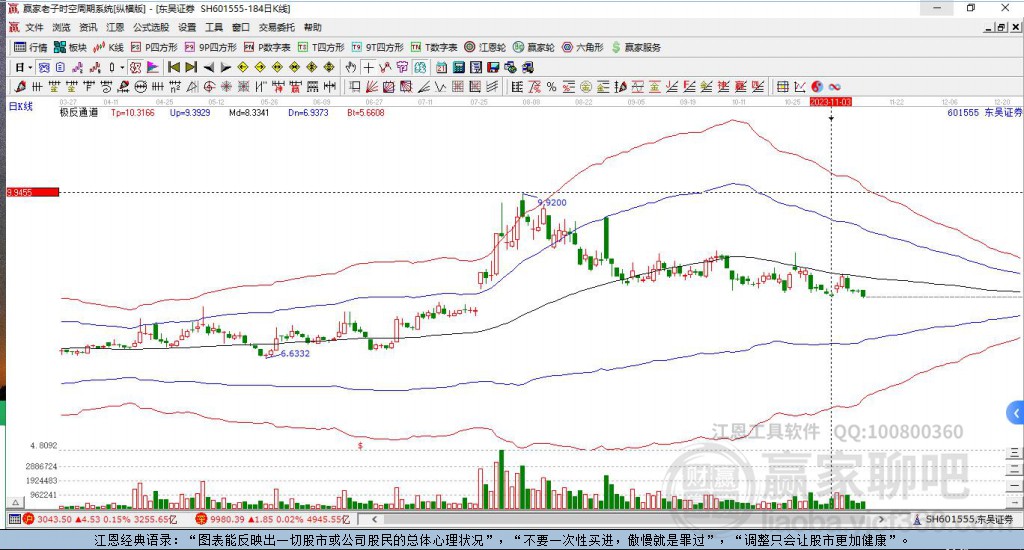Open the 9P四方形 tool

(210, 47)
